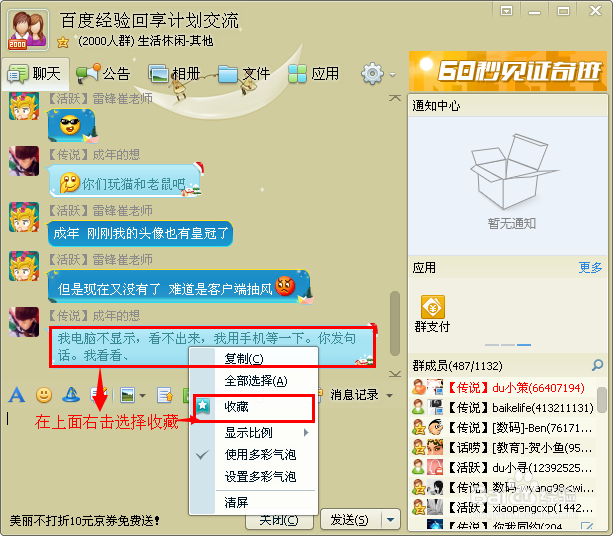Select member [数码]-Ben in list

[503, 428]
